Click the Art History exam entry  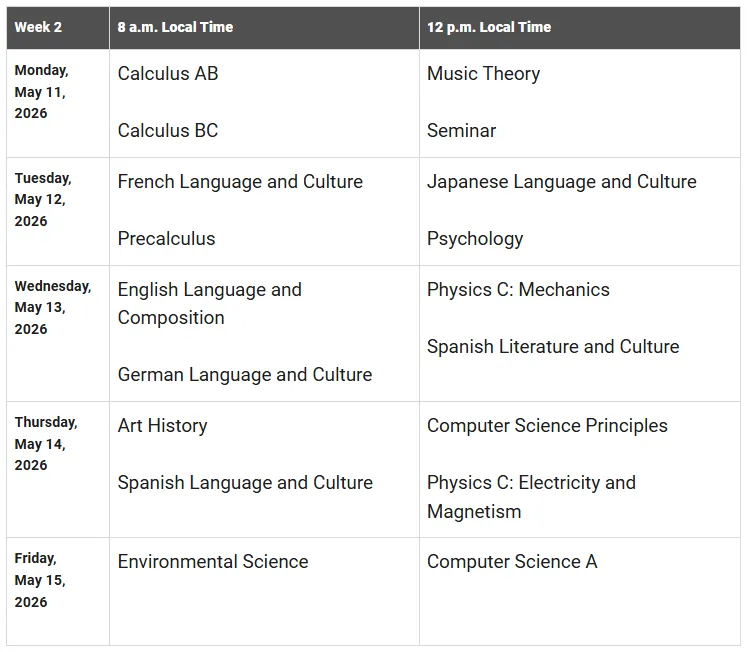click(162, 426)
